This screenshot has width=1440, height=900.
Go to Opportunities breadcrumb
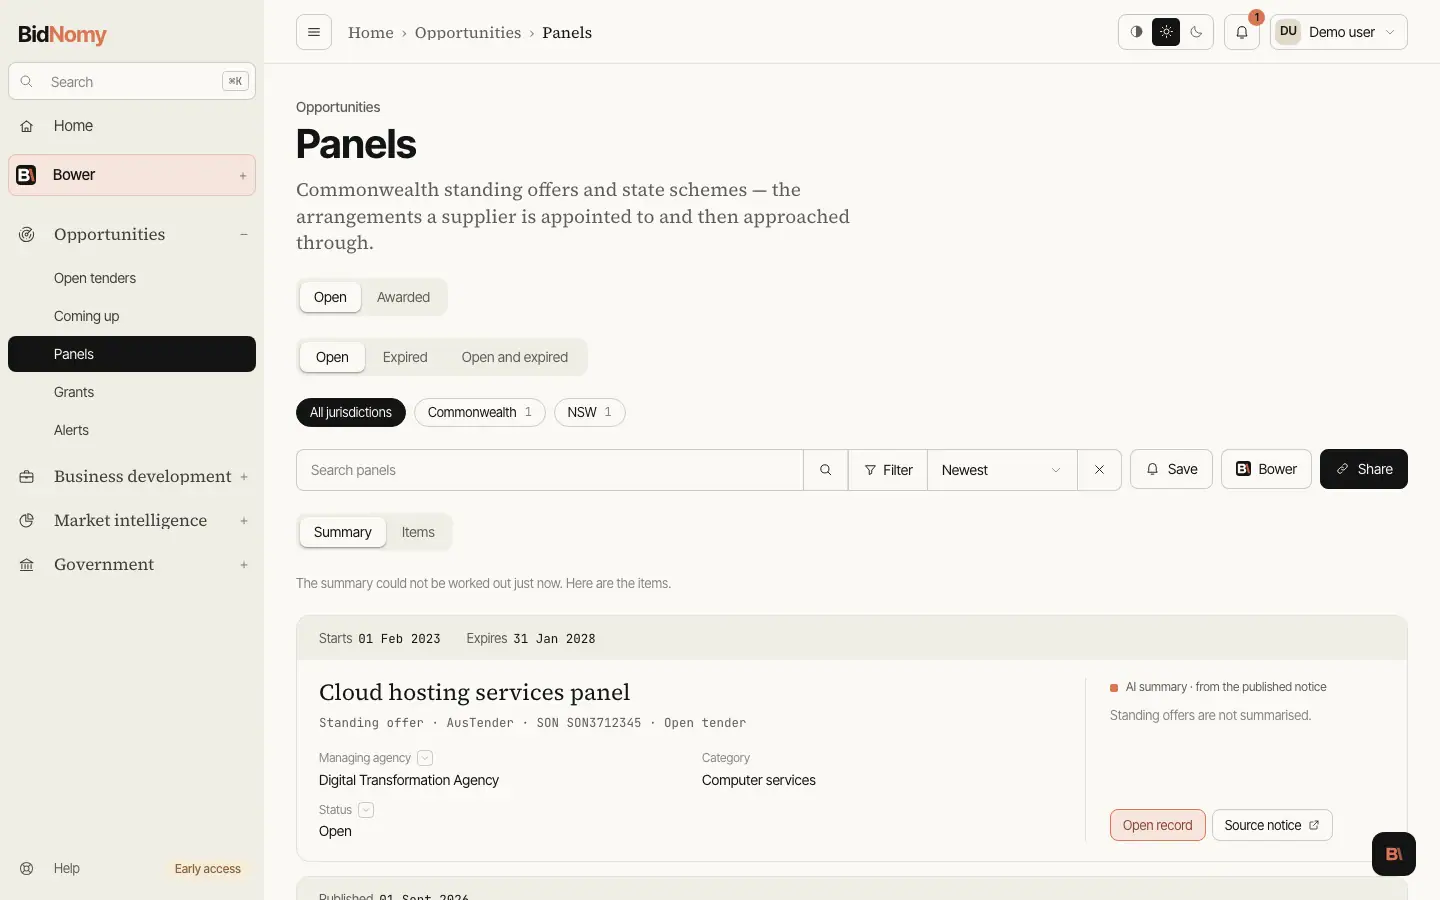point(468,32)
